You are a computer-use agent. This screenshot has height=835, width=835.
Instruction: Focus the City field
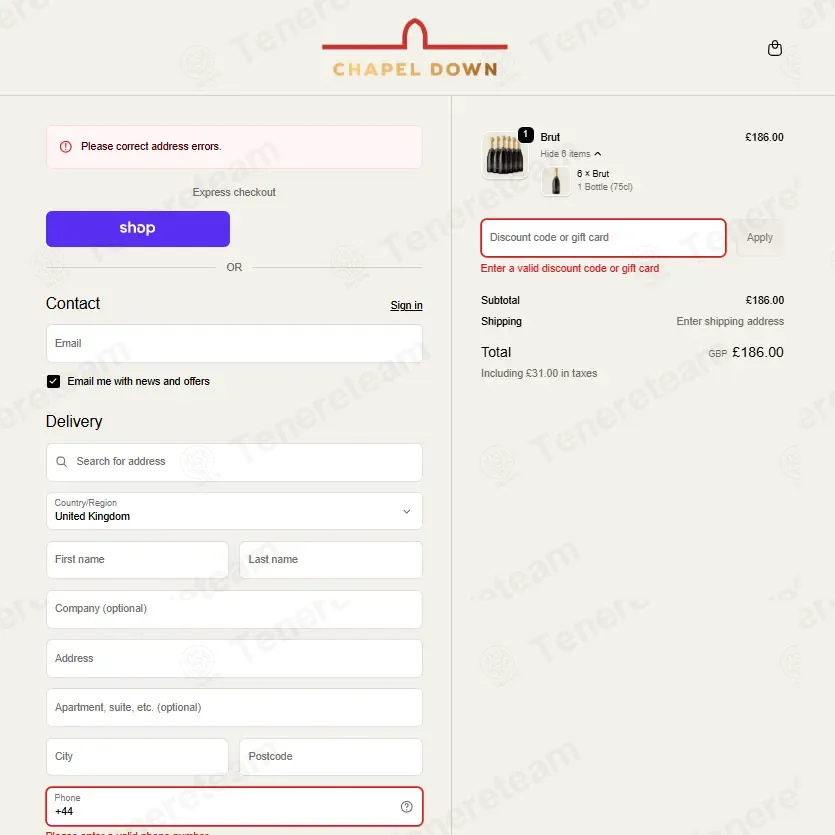(137, 757)
